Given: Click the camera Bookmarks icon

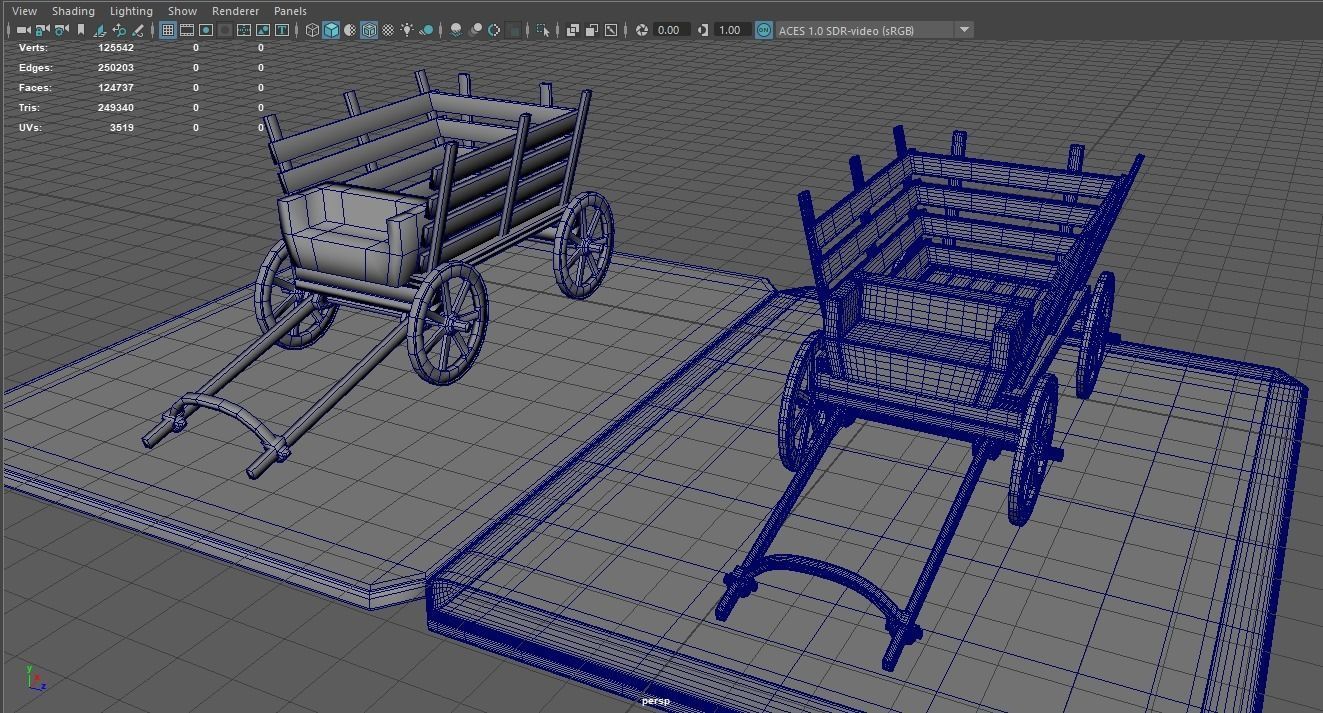Looking at the screenshot, I should point(81,30).
